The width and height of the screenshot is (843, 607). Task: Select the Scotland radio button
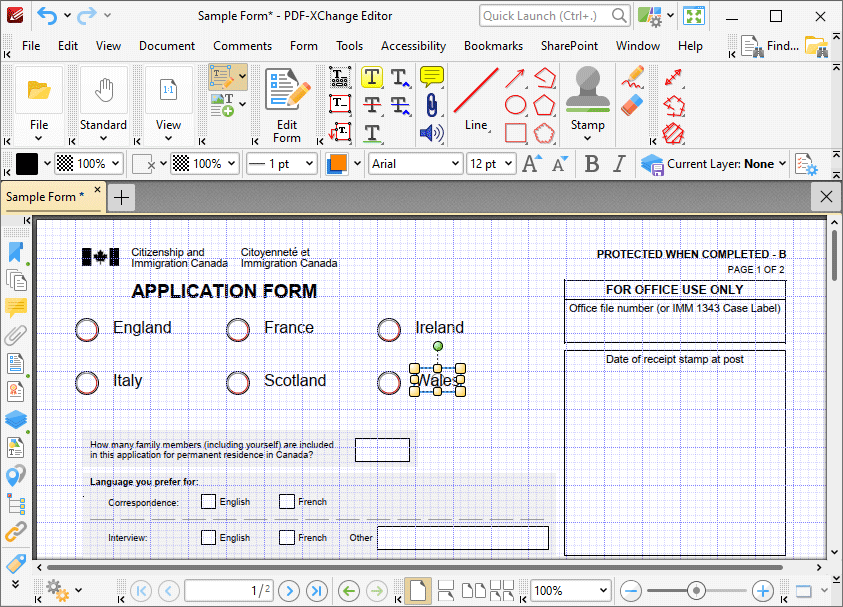tap(238, 383)
